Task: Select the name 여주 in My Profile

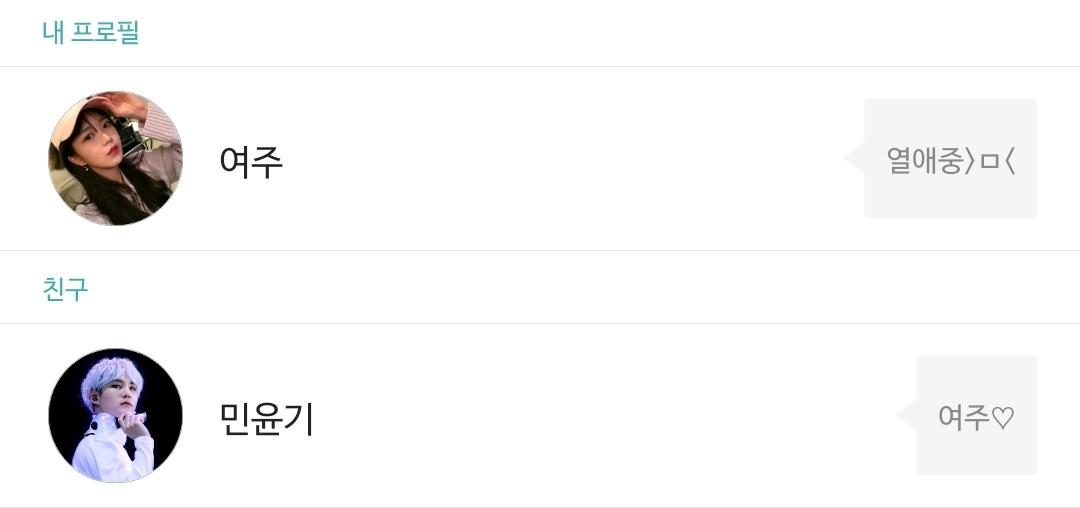Action: (x=251, y=160)
